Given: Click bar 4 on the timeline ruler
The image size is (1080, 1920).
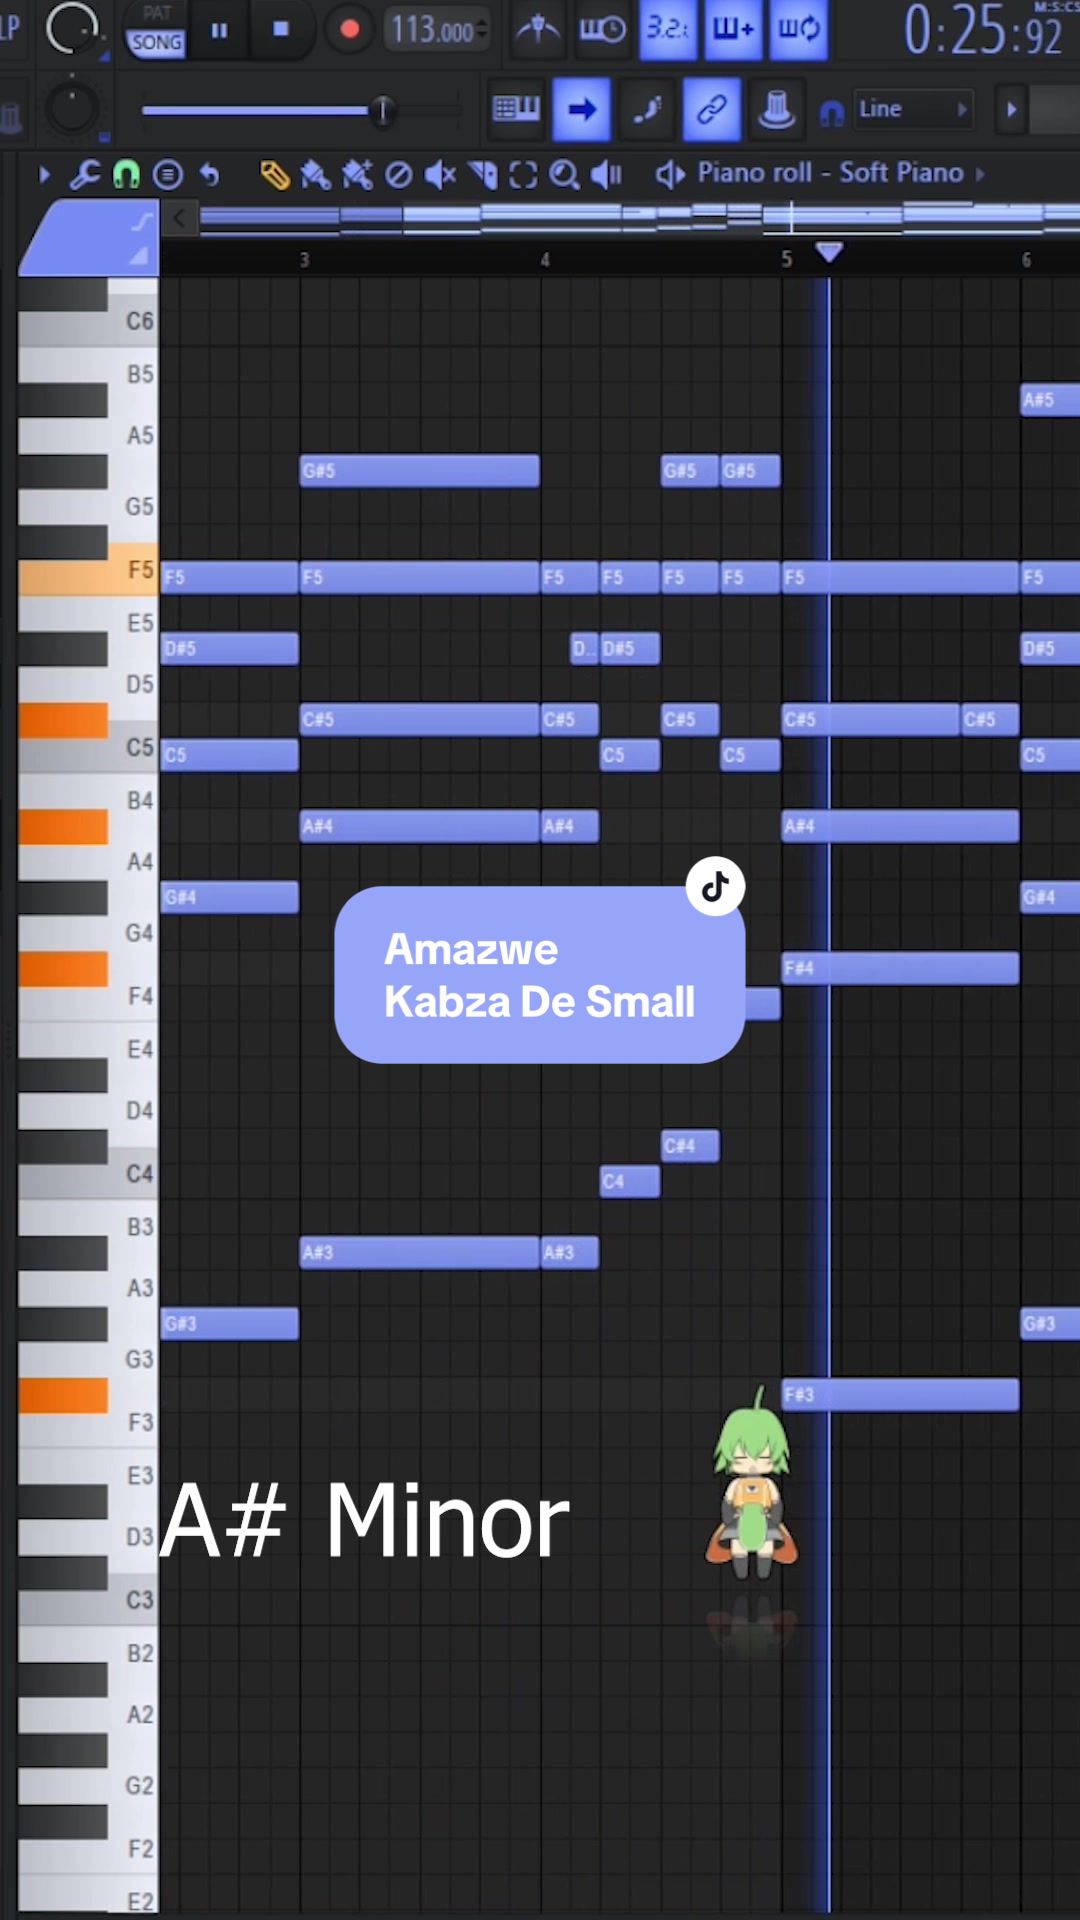Looking at the screenshot, I should click(545, 260).
